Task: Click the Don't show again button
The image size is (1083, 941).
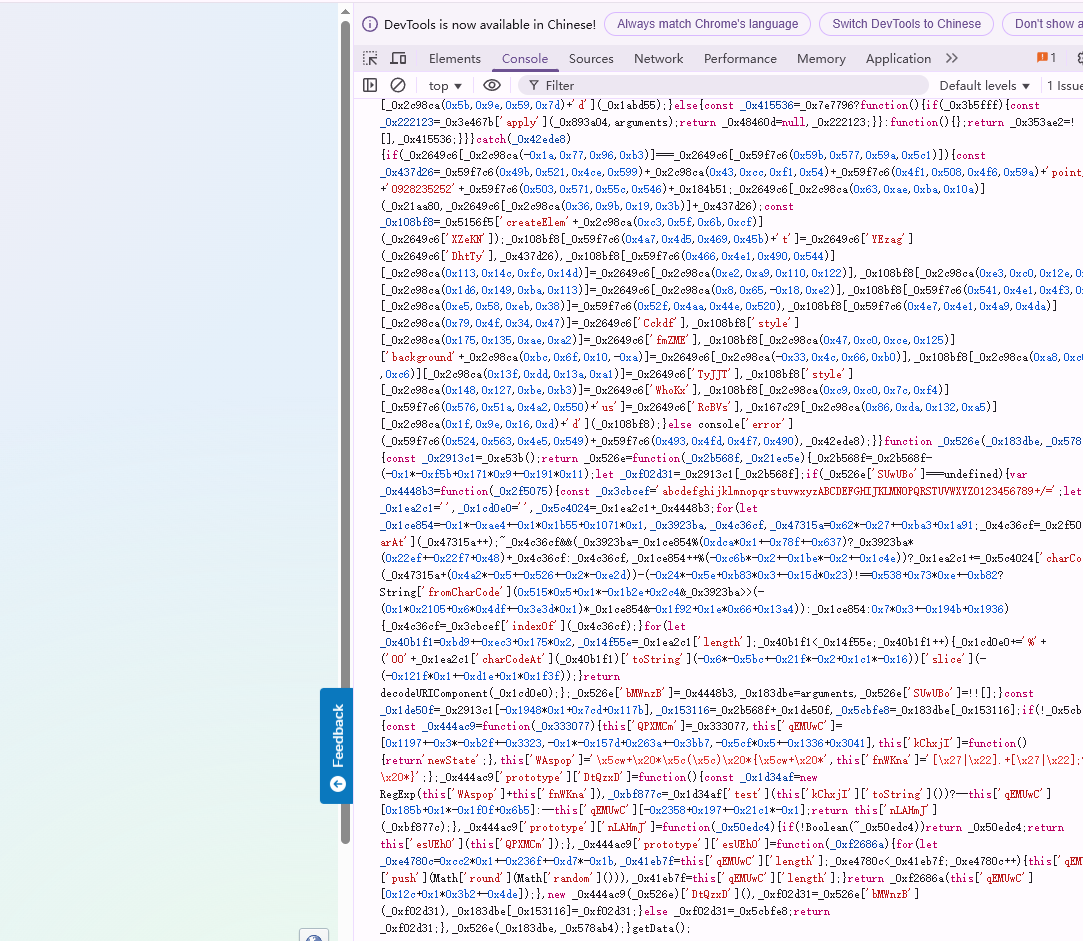Action: 1043,24
